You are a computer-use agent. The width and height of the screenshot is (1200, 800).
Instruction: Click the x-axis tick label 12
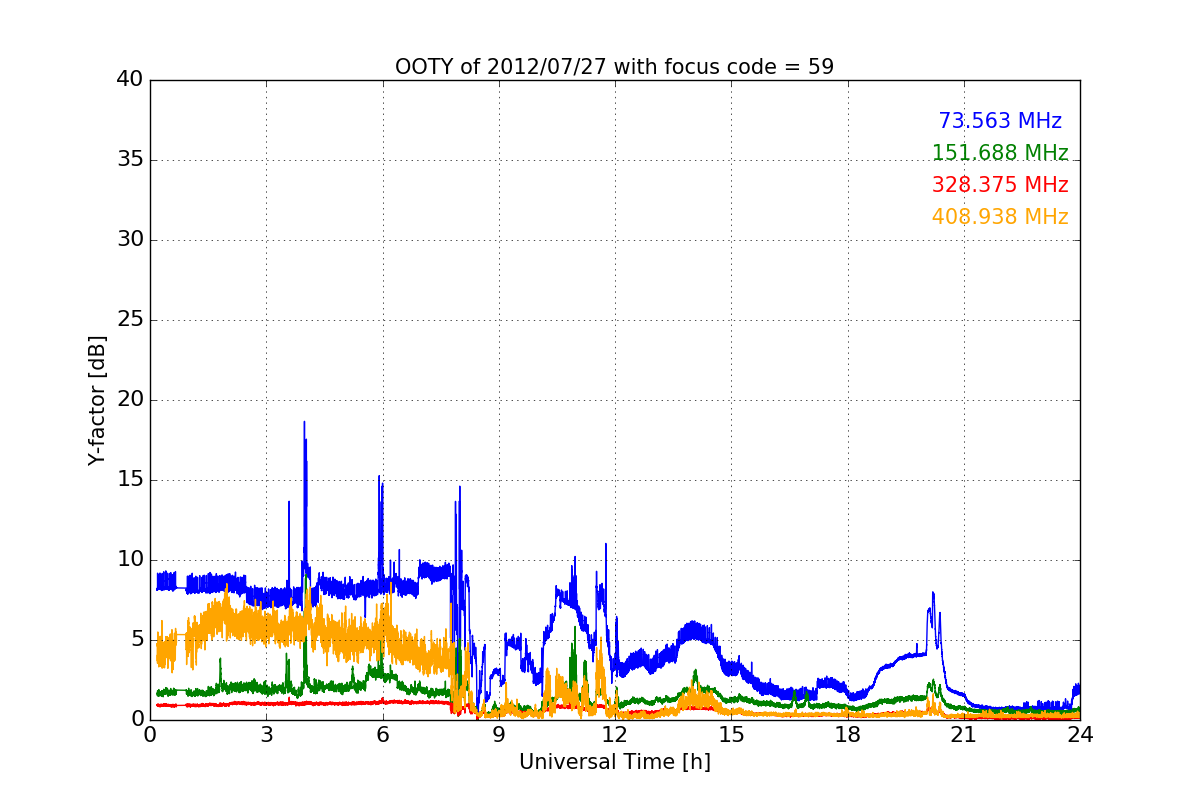(615, 734)
